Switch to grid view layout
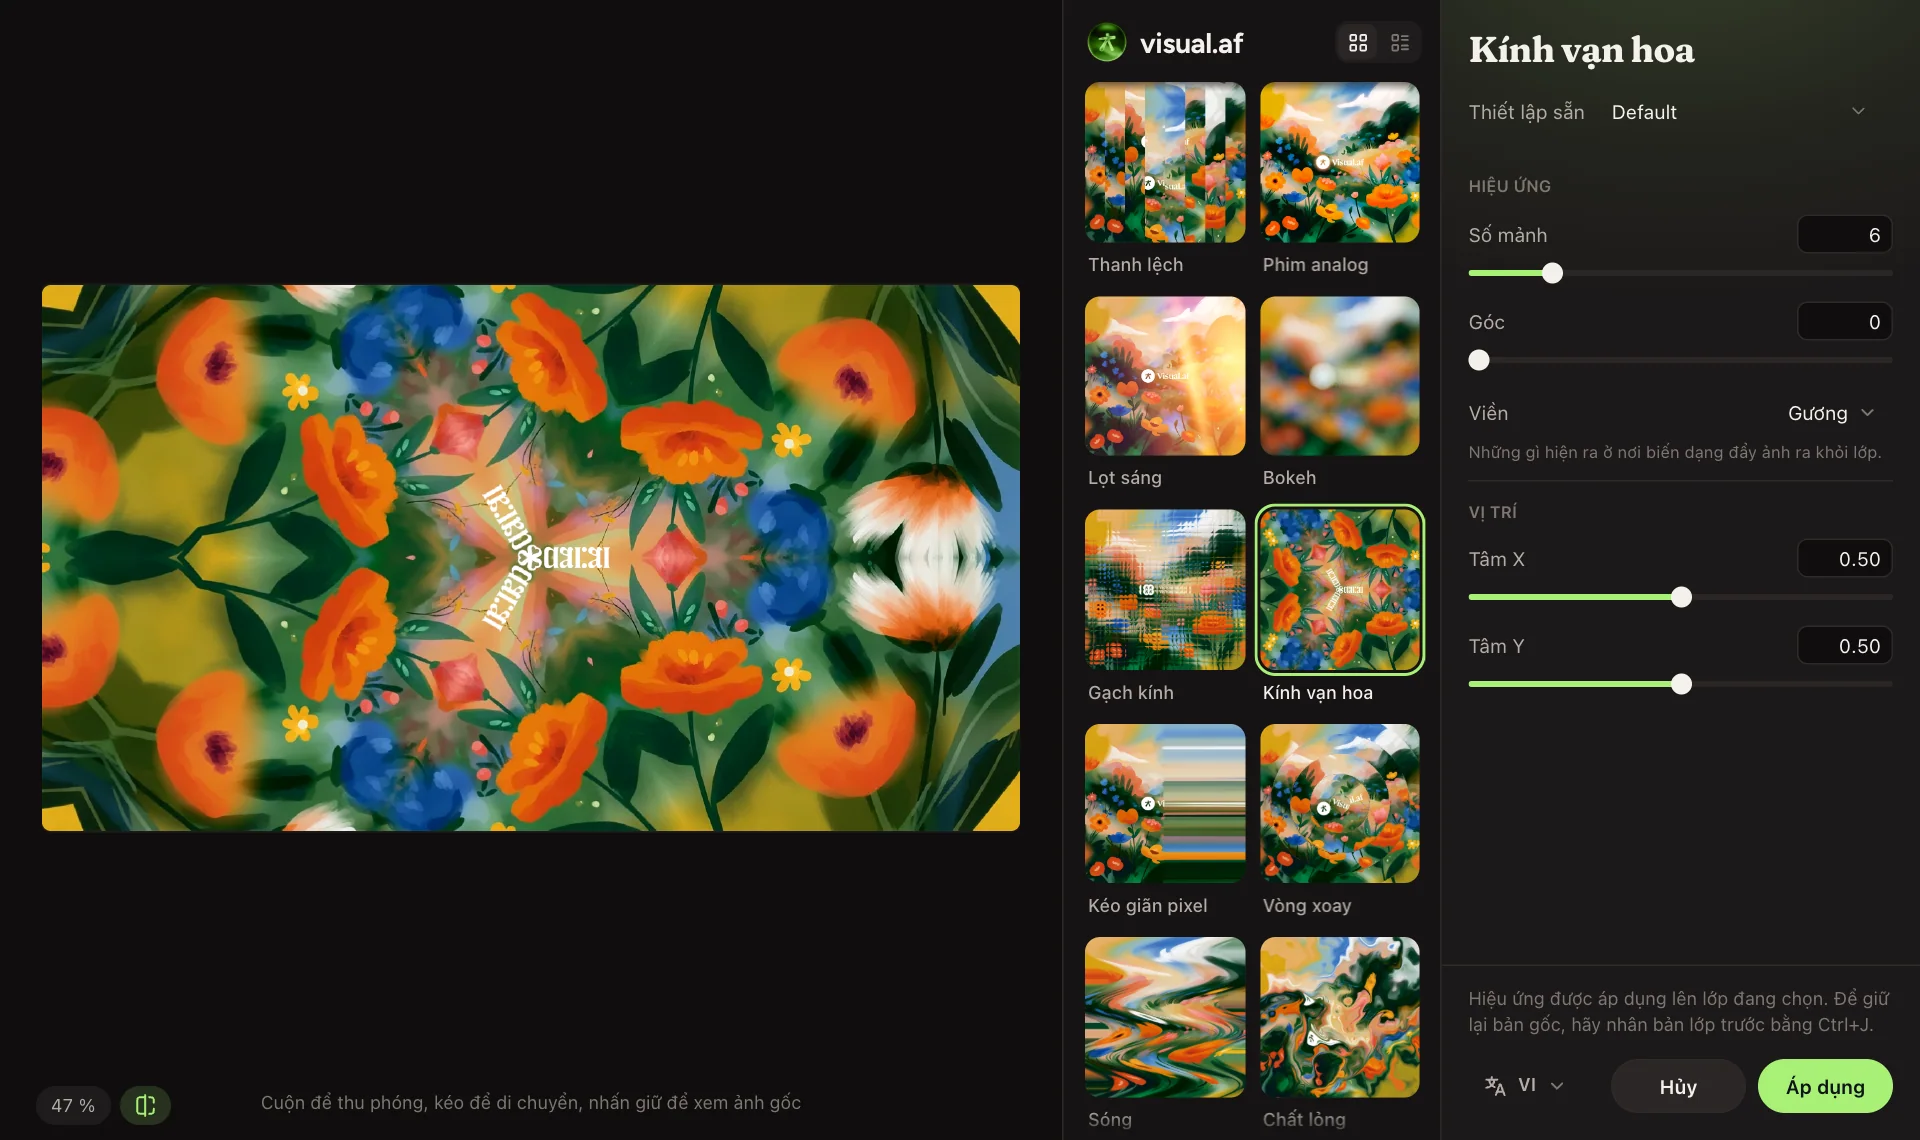 (x=1358, y=43)
